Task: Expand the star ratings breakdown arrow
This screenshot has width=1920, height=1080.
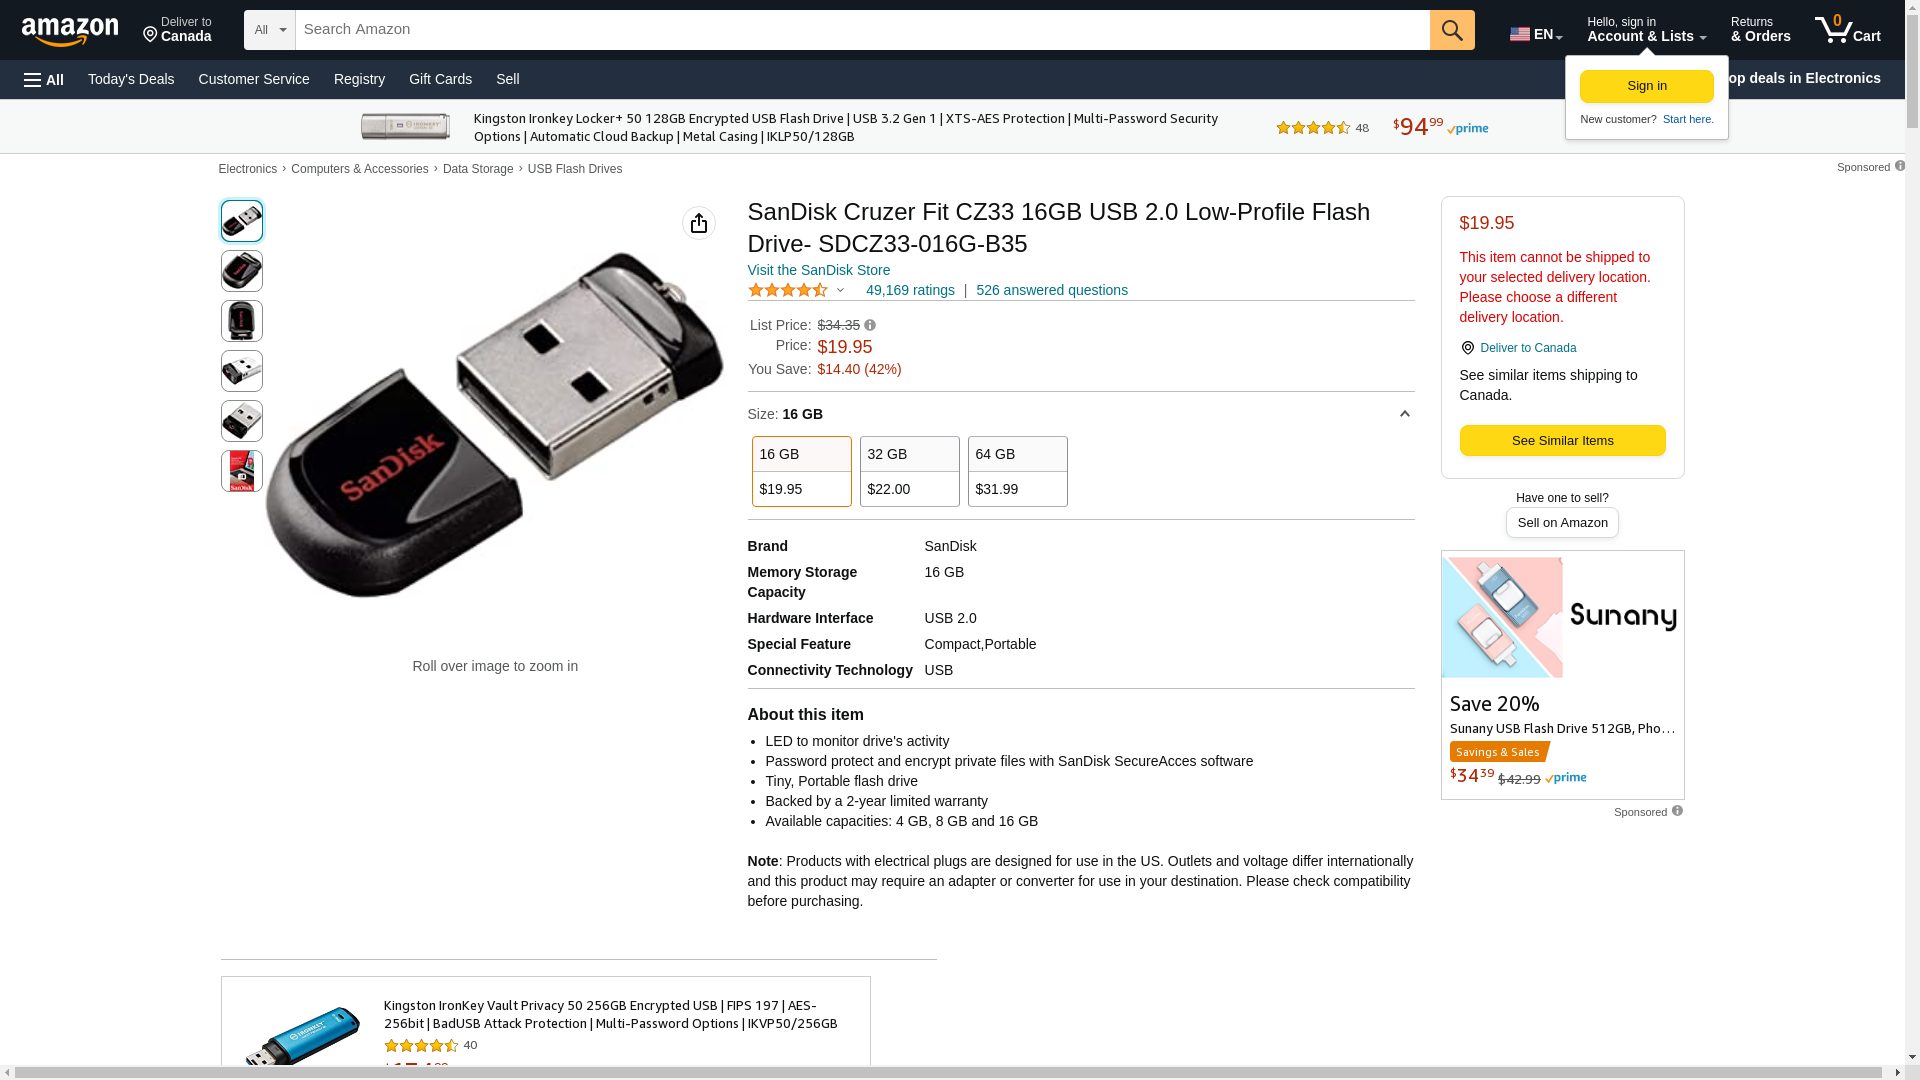Action: pyautogui.click(x=840, y=291)
